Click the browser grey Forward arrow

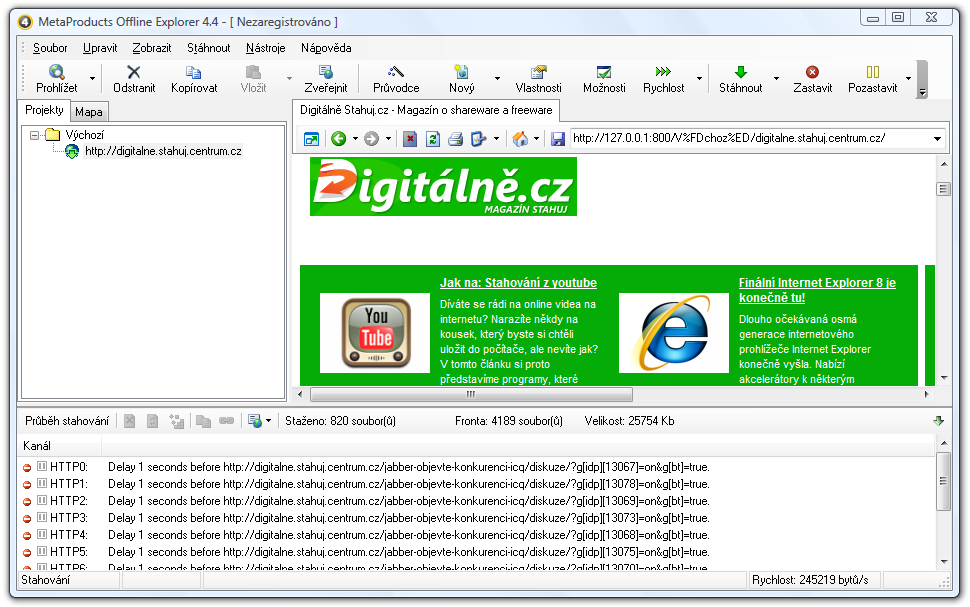coord(371,139)
